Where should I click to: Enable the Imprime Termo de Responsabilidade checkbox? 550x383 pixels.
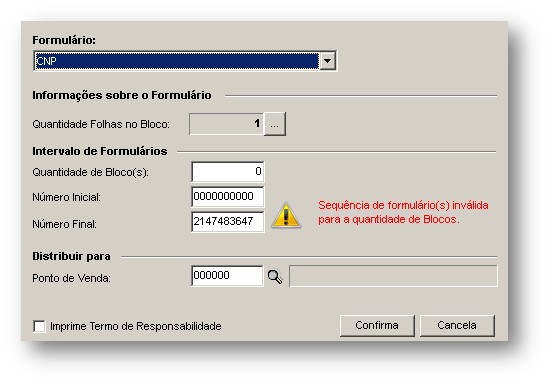39,326
